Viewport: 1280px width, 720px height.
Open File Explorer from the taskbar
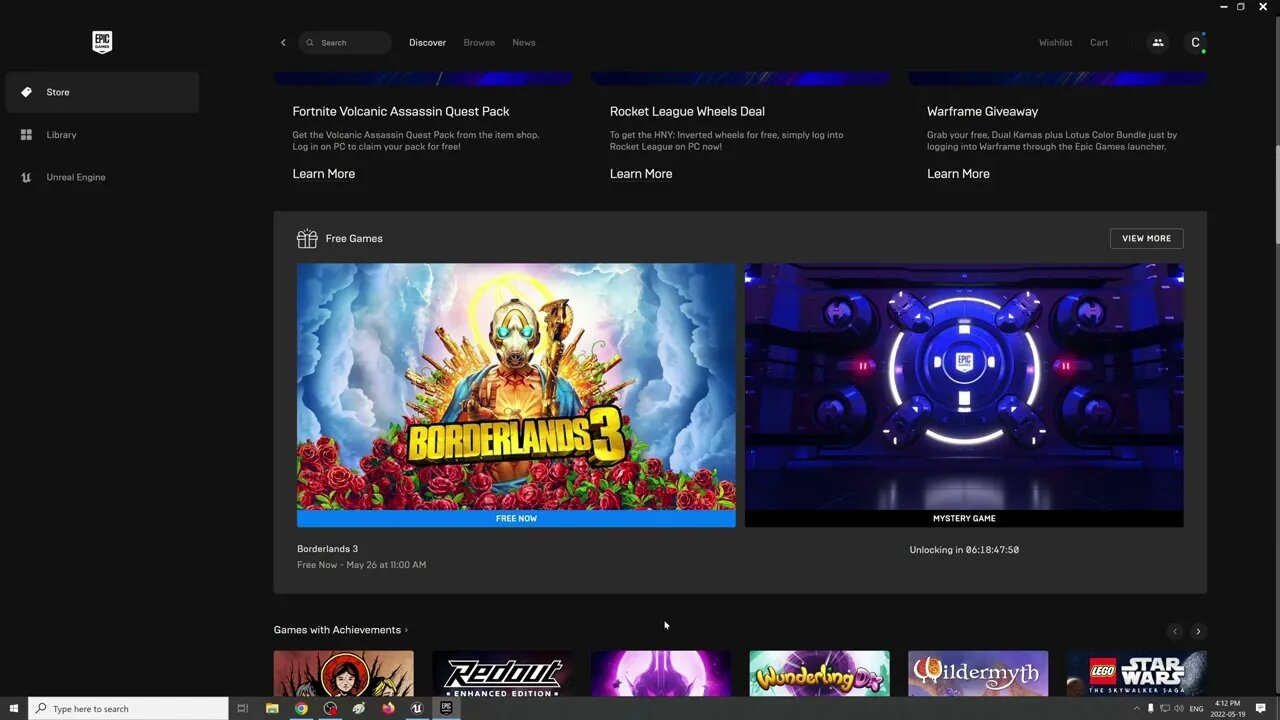(272, 708)
